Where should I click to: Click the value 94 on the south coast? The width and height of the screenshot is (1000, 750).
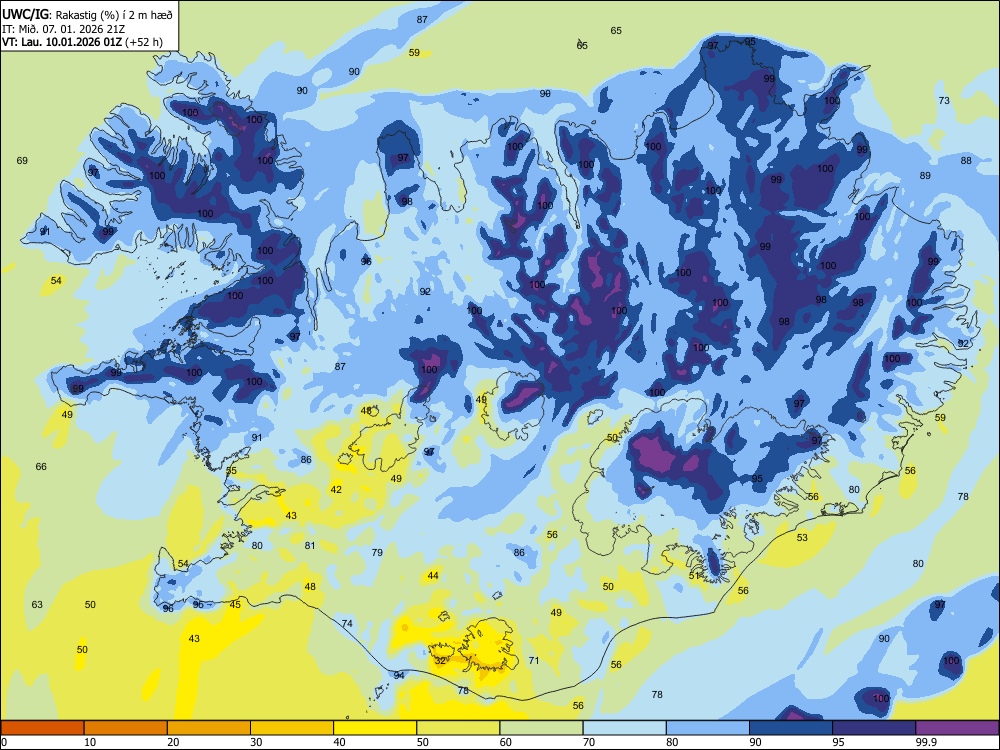pyautogui.click(x=399, y=675)
